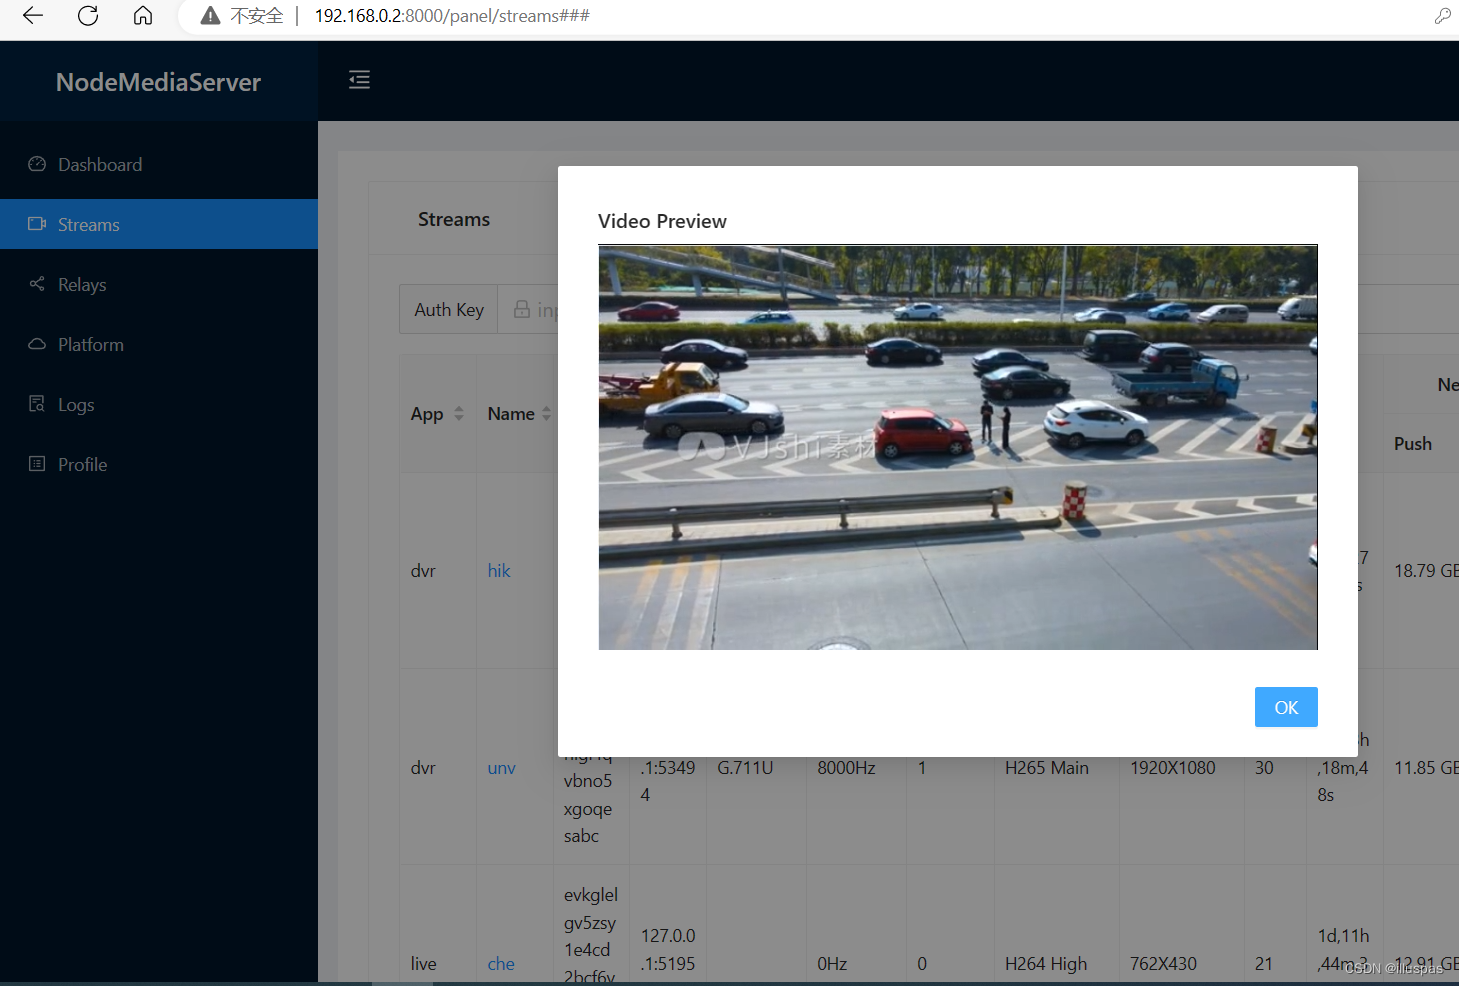Click the Dashboard gauge icon
The height and width of the screenshot is (986, 1459).
[x=37, y=164]
